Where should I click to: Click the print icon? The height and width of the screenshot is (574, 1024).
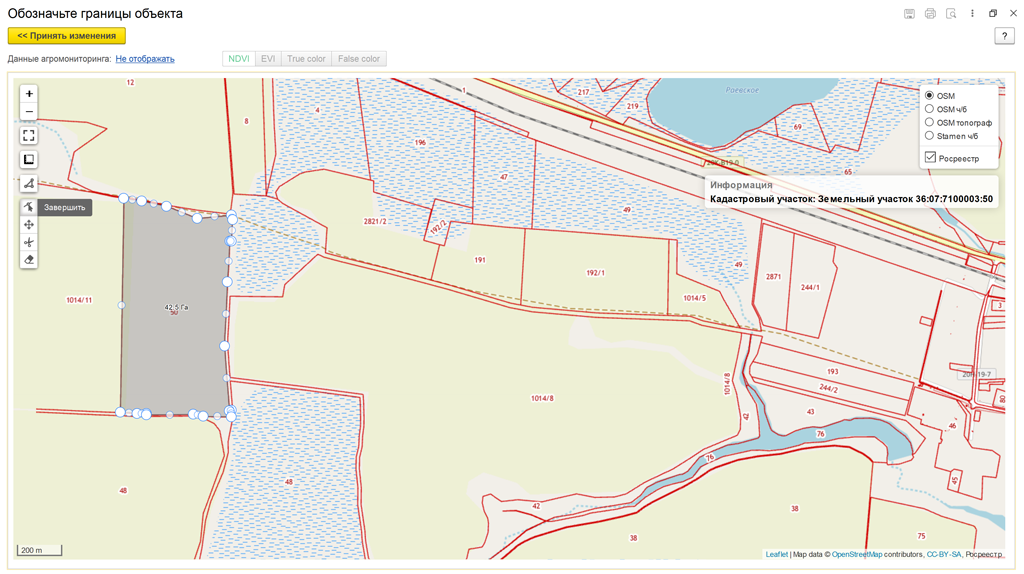point(930,14)
